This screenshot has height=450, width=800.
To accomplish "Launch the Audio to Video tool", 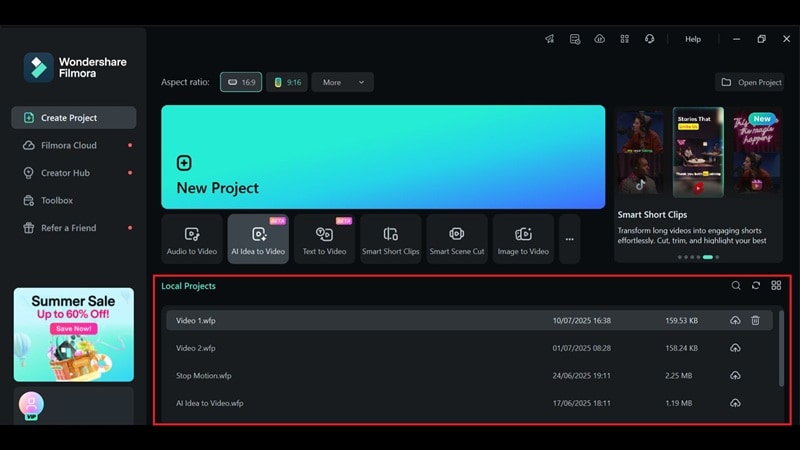I will (x=192, y=239).
